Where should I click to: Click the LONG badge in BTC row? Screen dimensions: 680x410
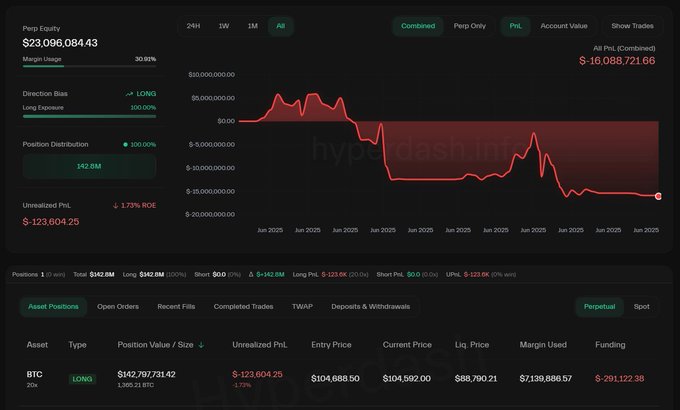[x=82, y=379]
